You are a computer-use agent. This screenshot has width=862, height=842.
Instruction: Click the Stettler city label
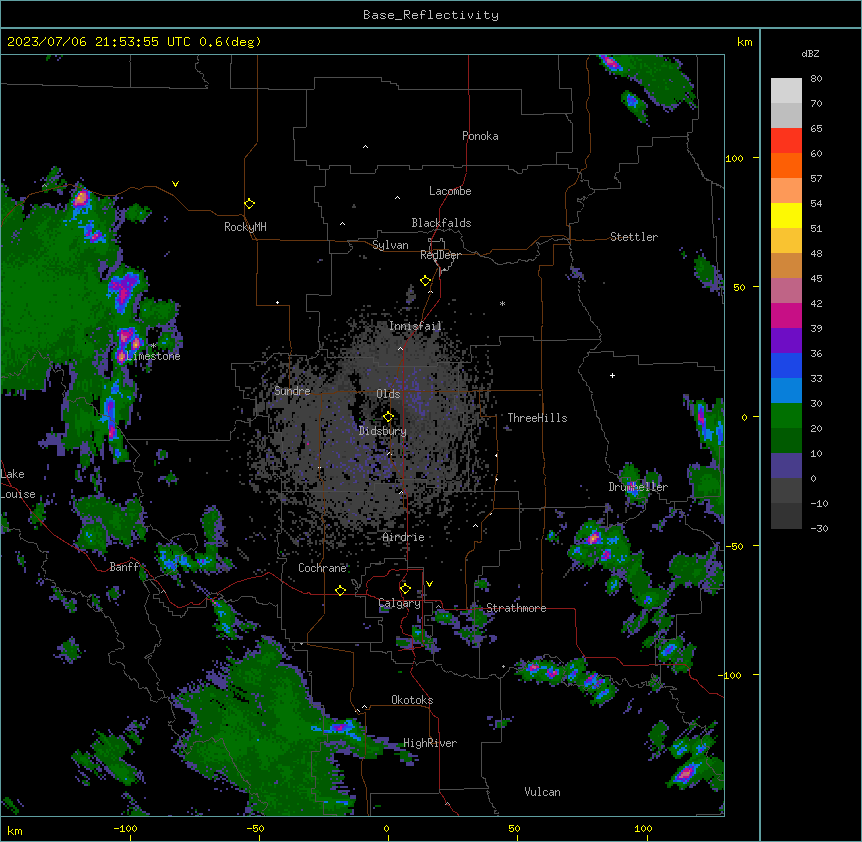pos(634,237)
